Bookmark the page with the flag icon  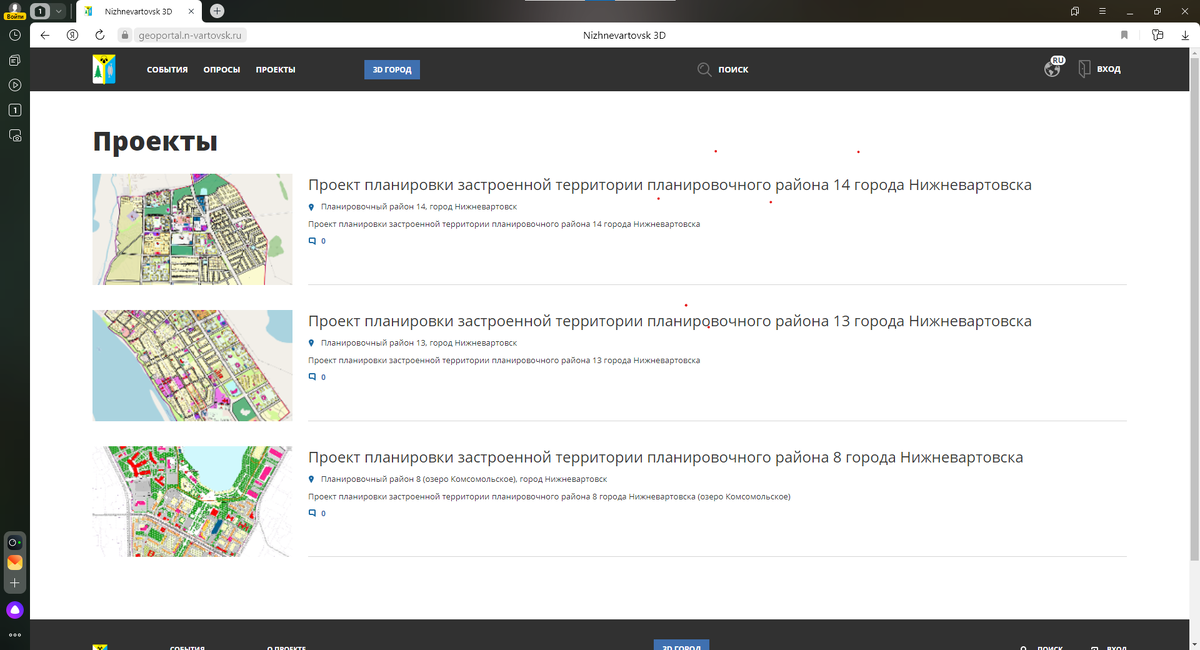[x=1125, y=34]
